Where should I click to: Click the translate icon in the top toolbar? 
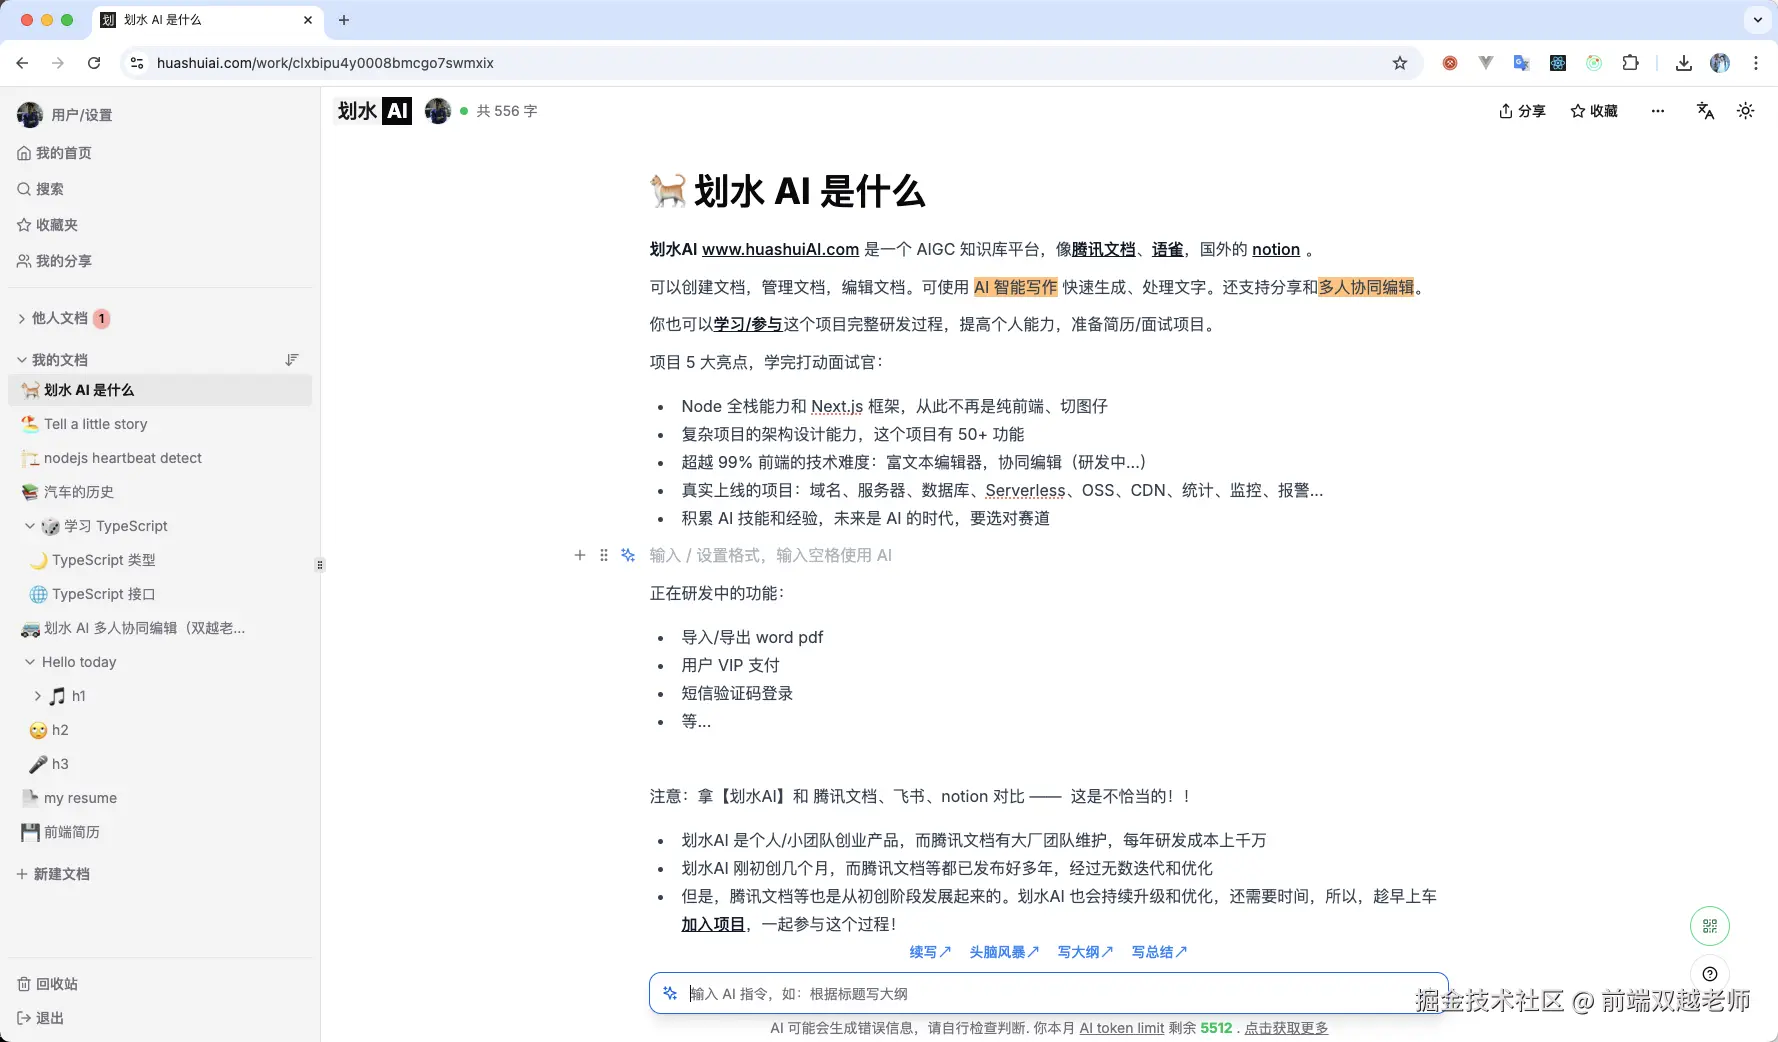click(1704, 111)
